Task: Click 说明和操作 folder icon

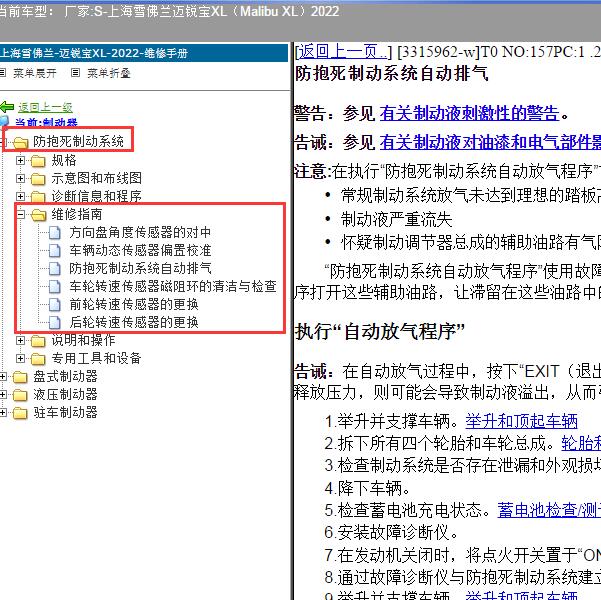Action: pyautogui.click(x=38, y=341)
